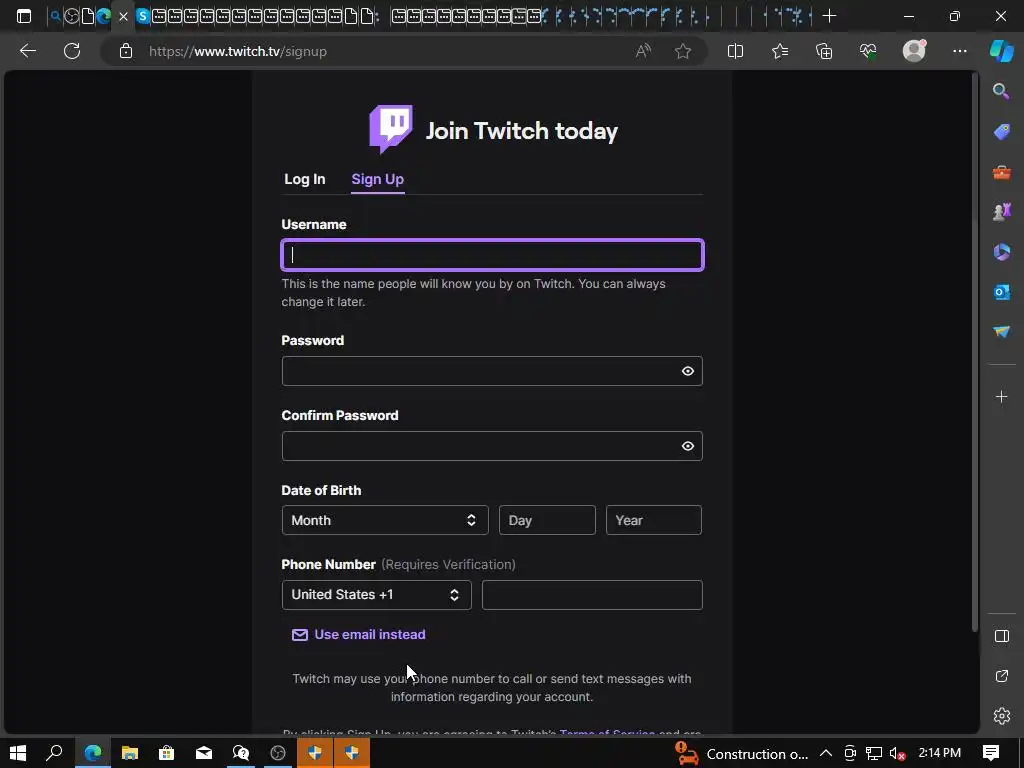Open the notification center

click(991, 753)
